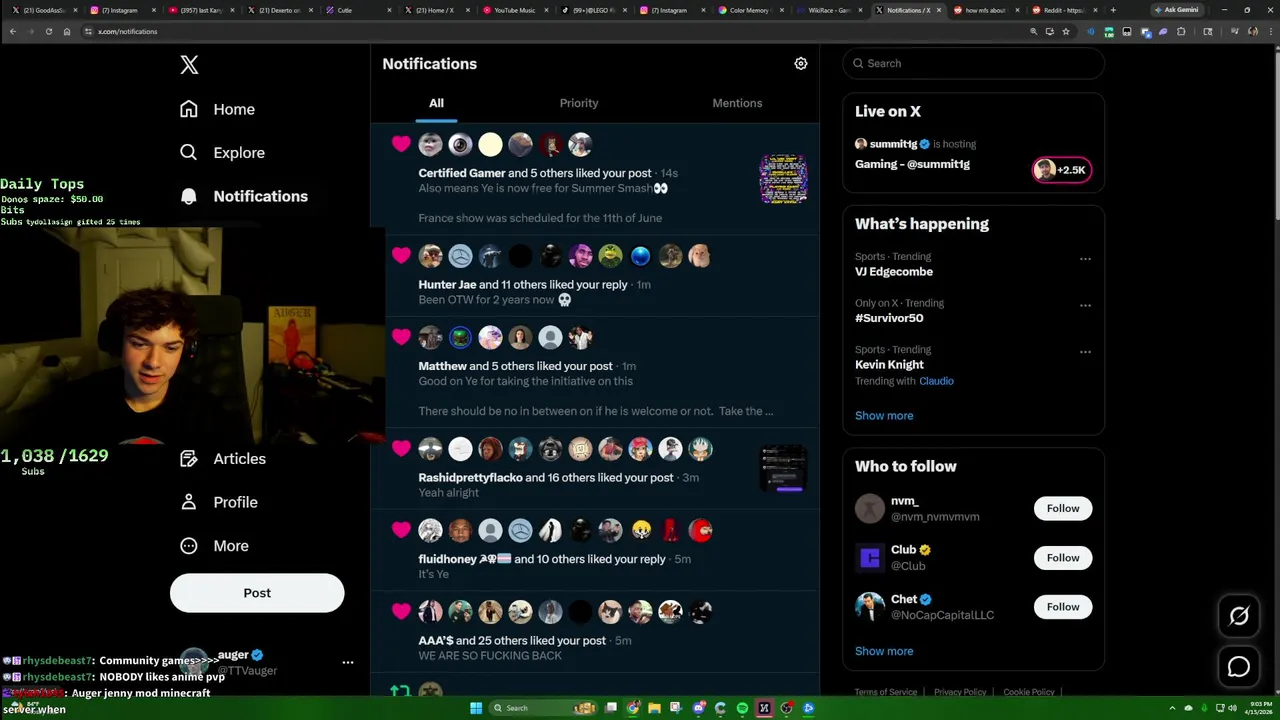The height and width of the screenshot is (720, 1280).
Task: Open the Windows Start menu
Action: pyautogui.click(x=476, y=708)
